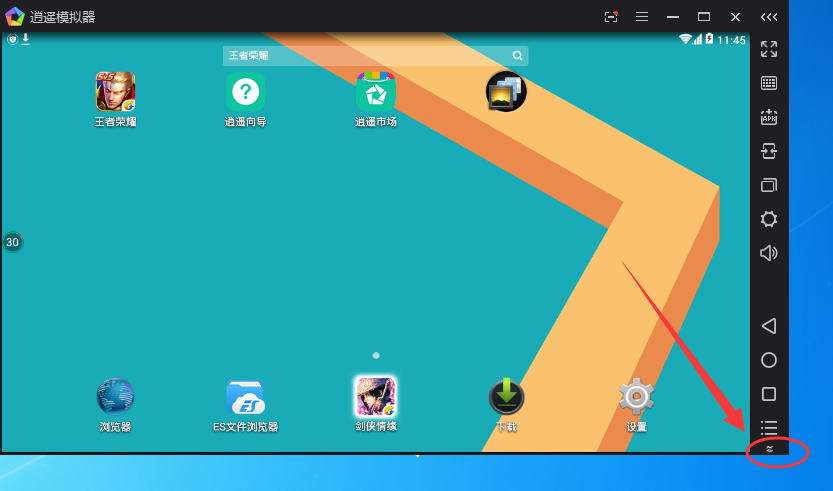The height and width of the screenshot is (491, 833).
Task: Minimize the emulator window
Action: point(673,17)
